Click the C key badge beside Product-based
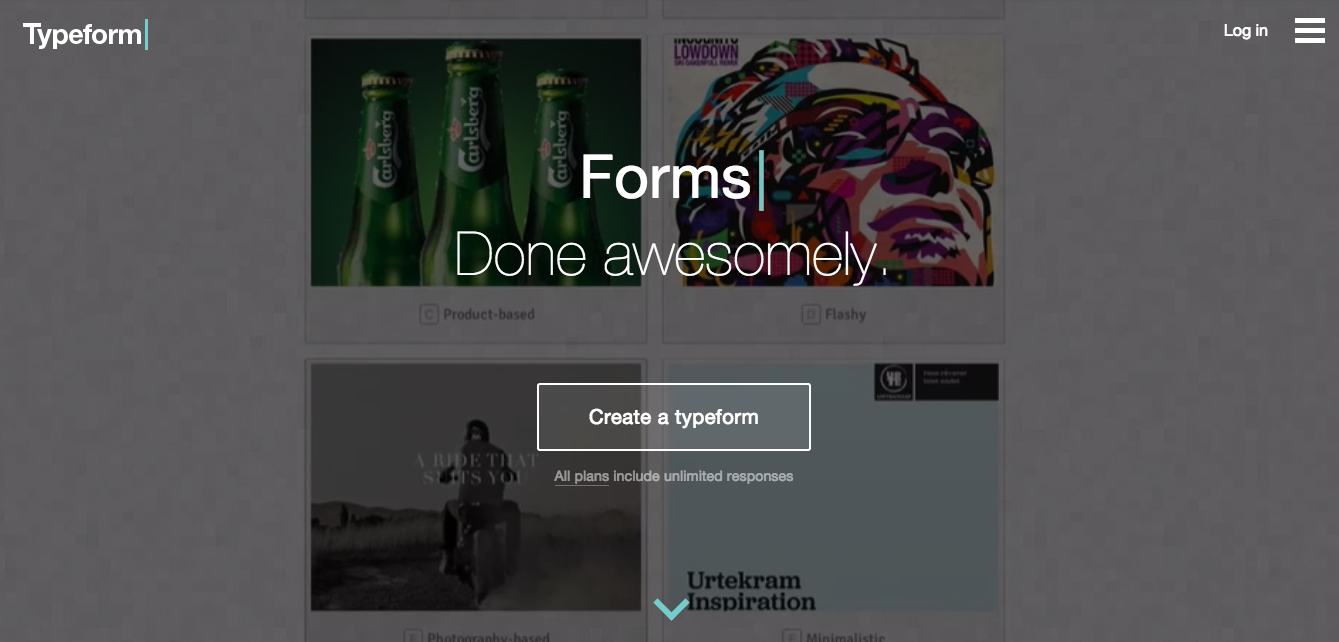The width and height of the screenshot is (1339, 642). [429, 314]
